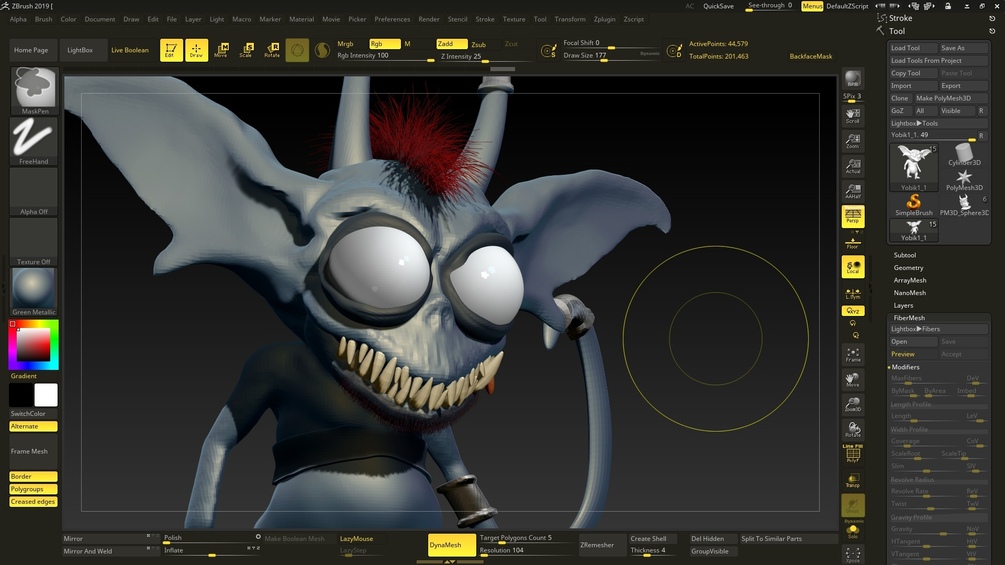Select the PolyMesh3D star tool

[964, 180]
